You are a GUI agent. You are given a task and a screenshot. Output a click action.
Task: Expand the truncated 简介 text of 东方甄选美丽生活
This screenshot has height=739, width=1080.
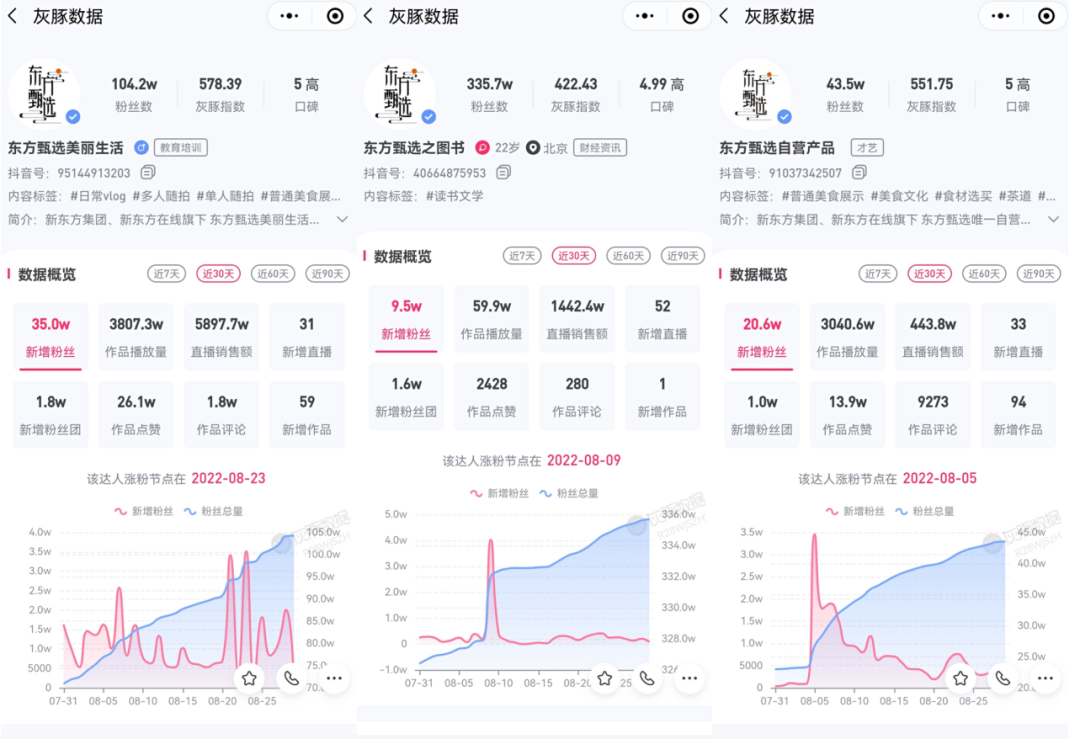coord(340,220)
